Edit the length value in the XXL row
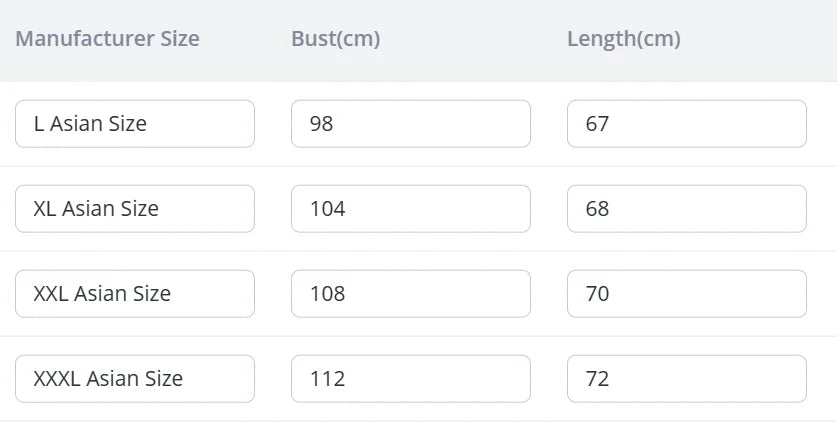 tap(687, 294)
